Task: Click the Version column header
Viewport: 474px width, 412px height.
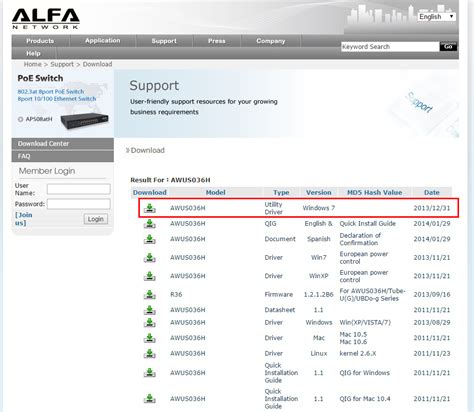Action: (x=319, y=192)
